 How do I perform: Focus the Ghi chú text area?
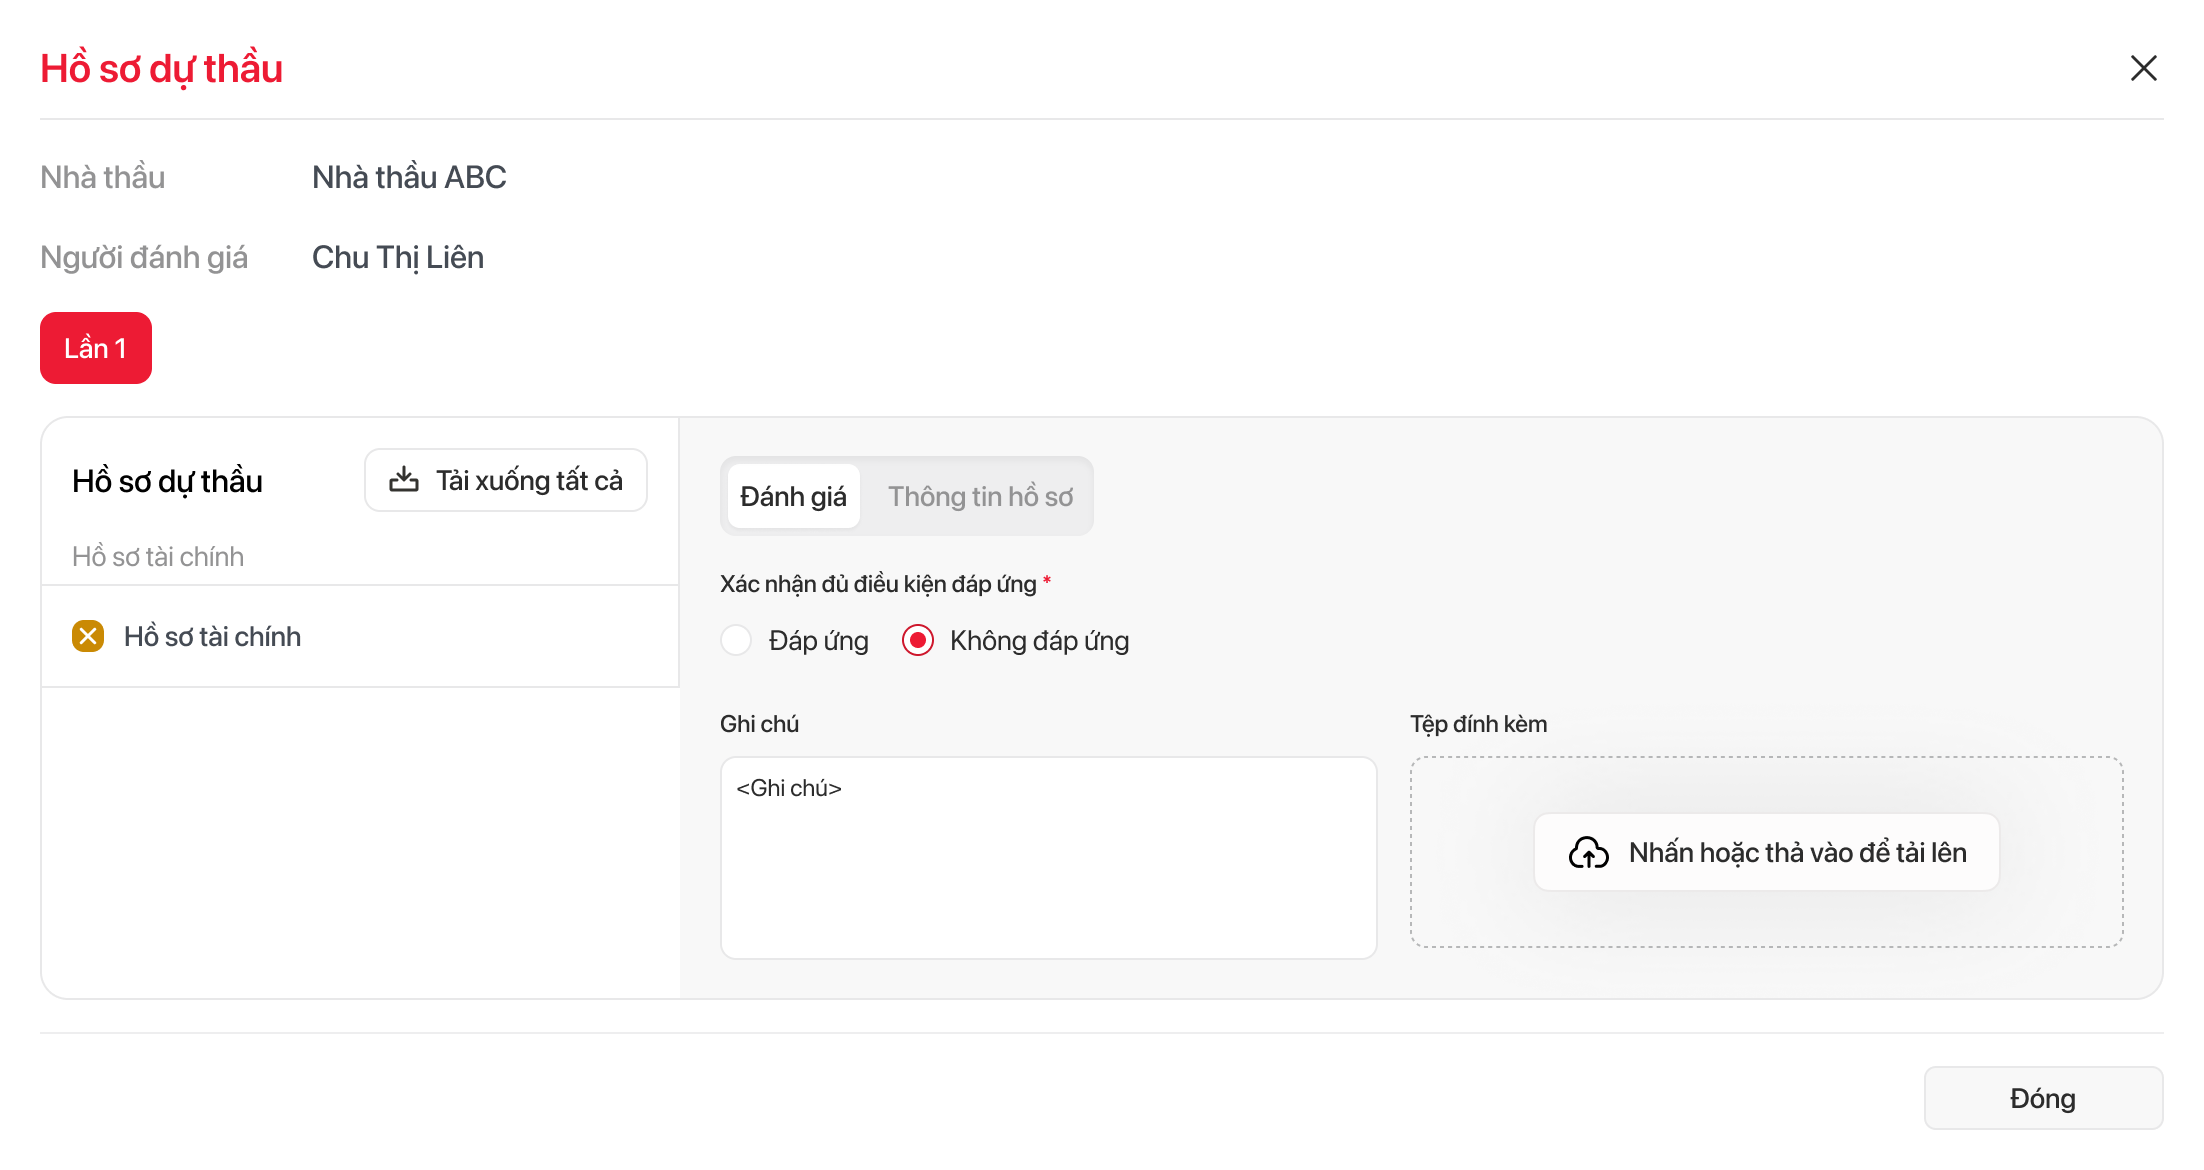pos(1048,858)
